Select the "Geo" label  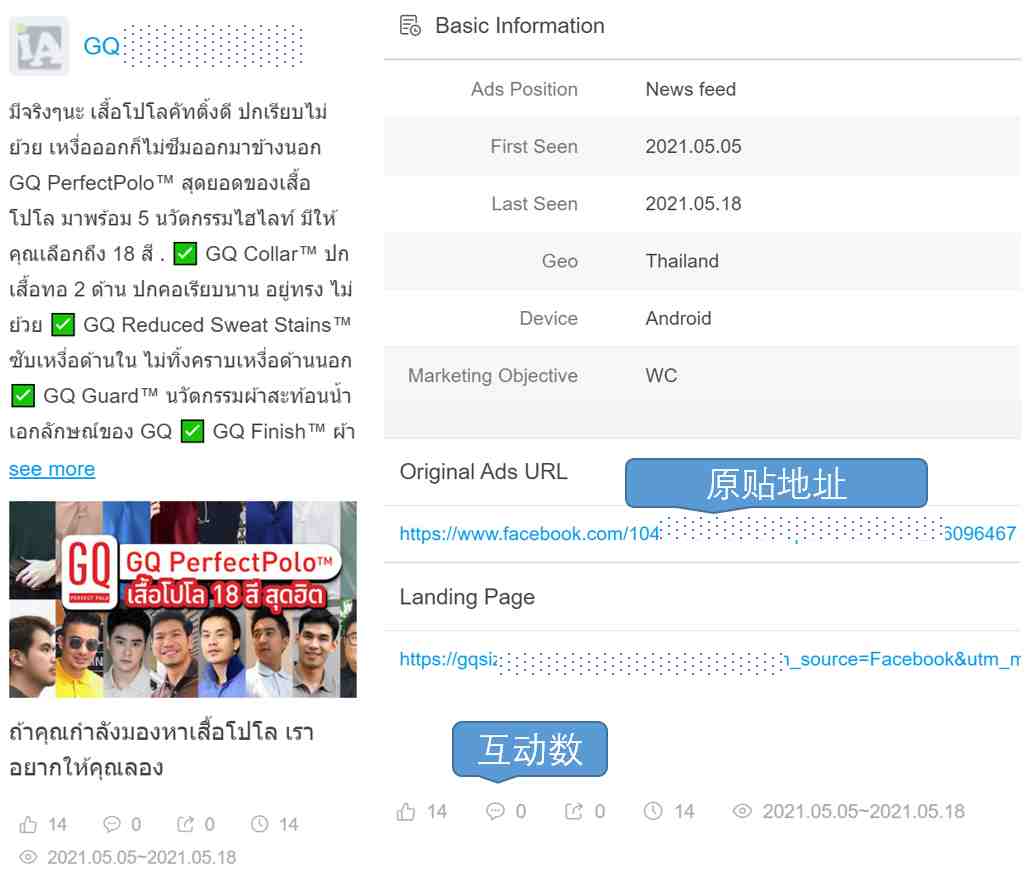[x=560, y=261]
